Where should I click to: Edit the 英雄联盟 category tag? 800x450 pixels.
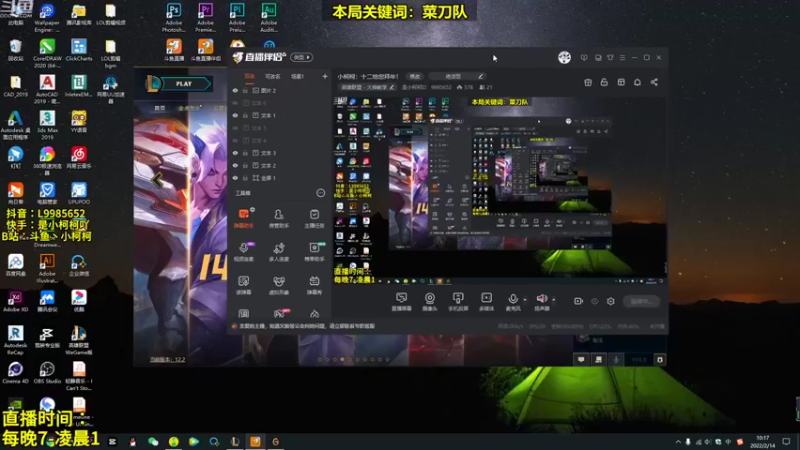(x=367, y=87)
